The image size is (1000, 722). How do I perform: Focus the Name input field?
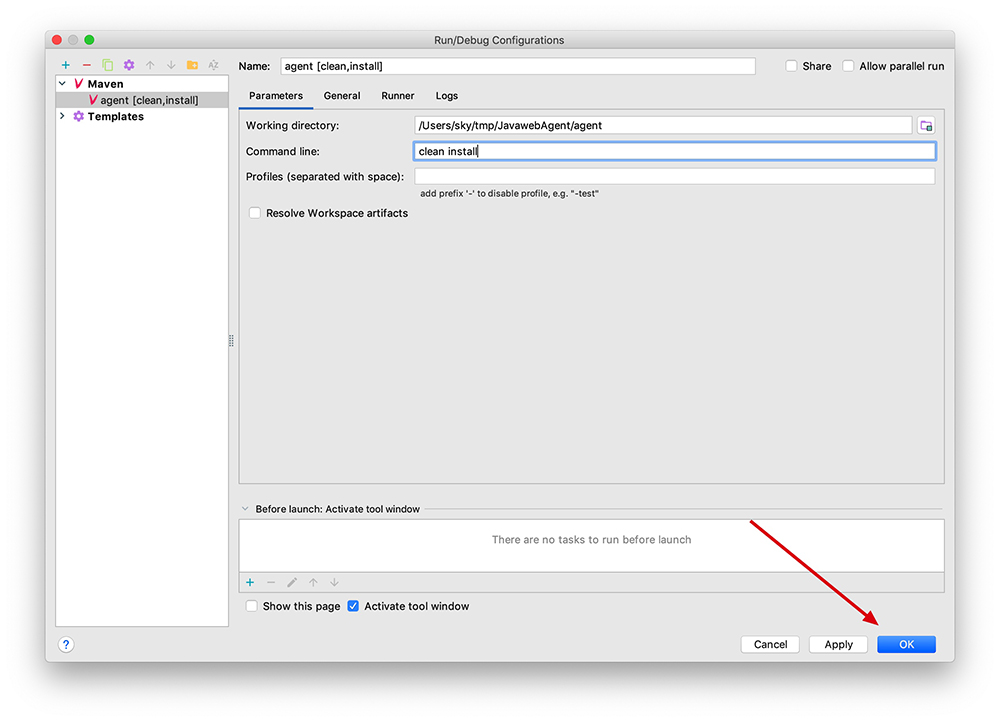pyautogui.click(x=518, y=66)
